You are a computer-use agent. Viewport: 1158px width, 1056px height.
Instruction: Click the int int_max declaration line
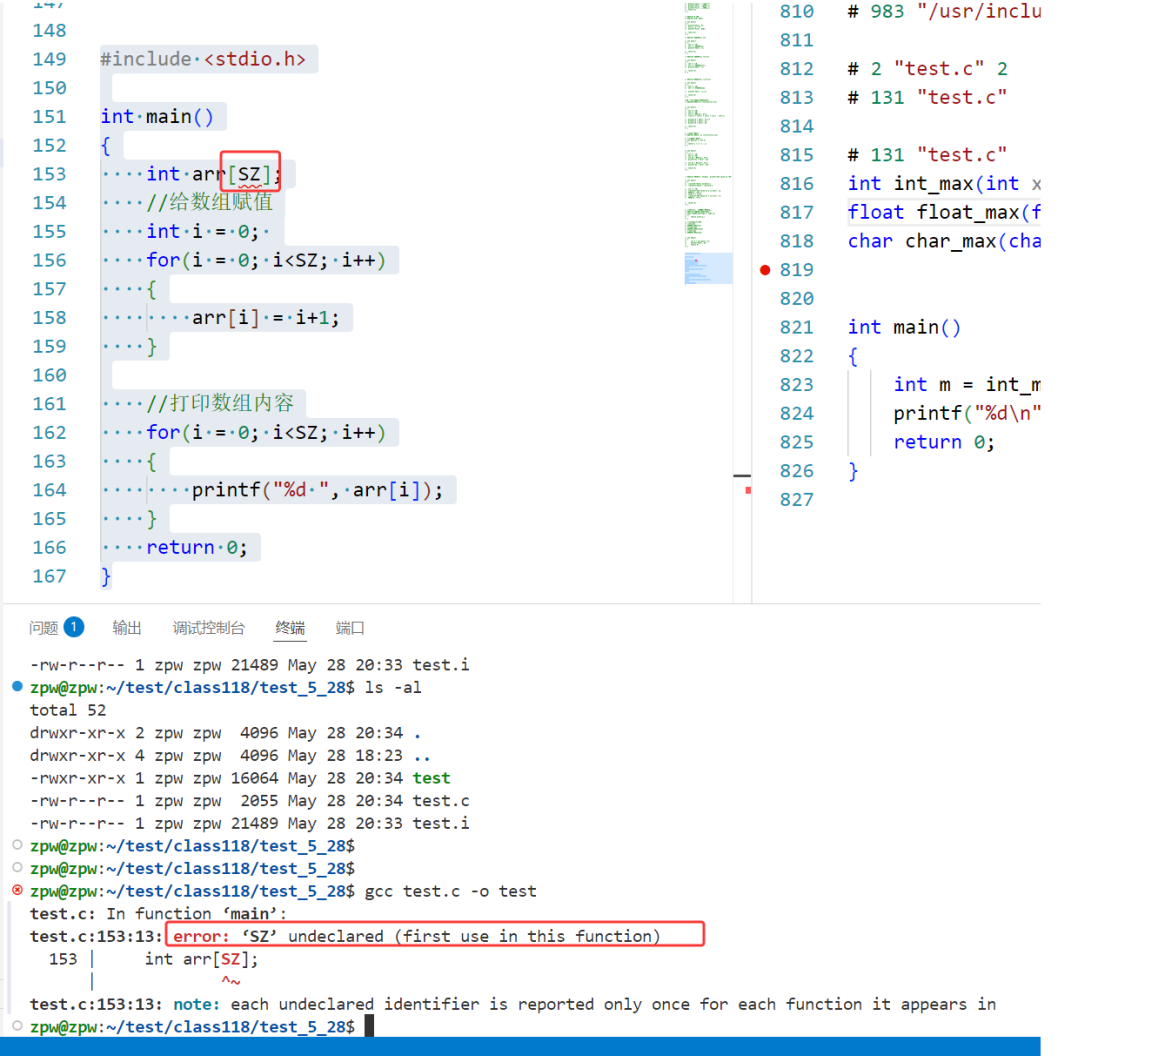tap(944, 184)
